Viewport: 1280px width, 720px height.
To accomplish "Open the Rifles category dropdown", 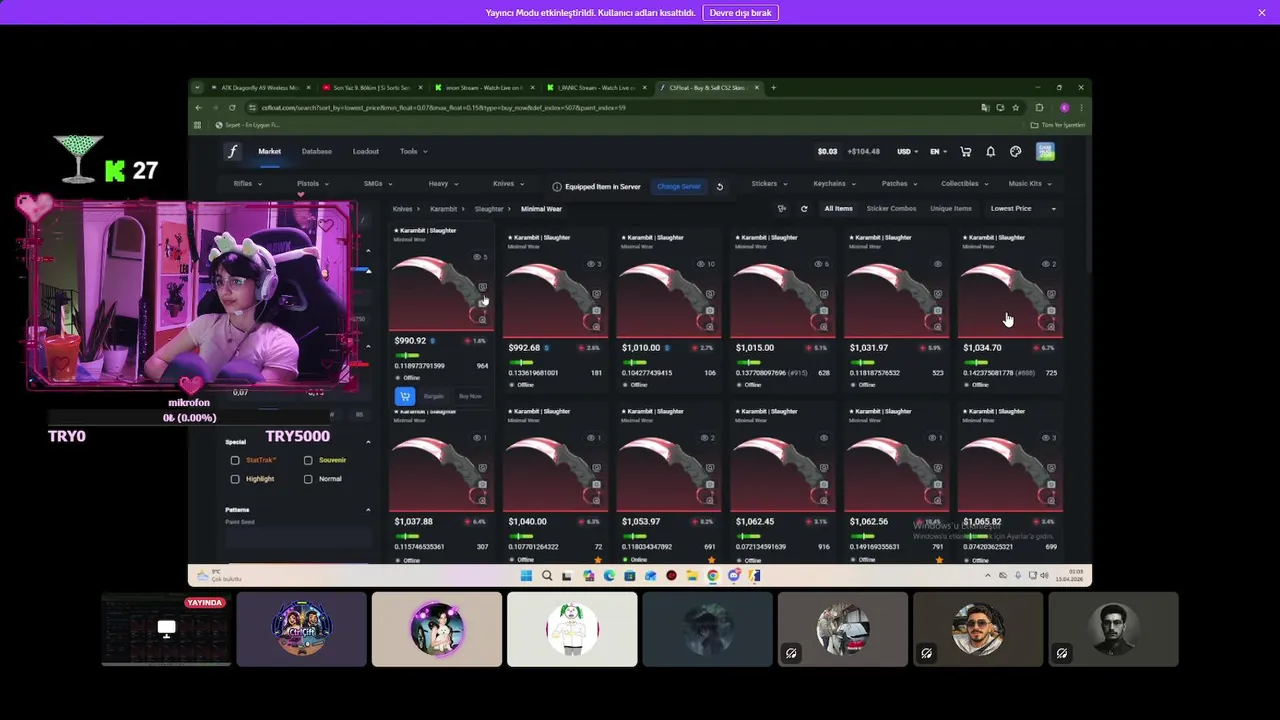I will click(x=247, y=184).
